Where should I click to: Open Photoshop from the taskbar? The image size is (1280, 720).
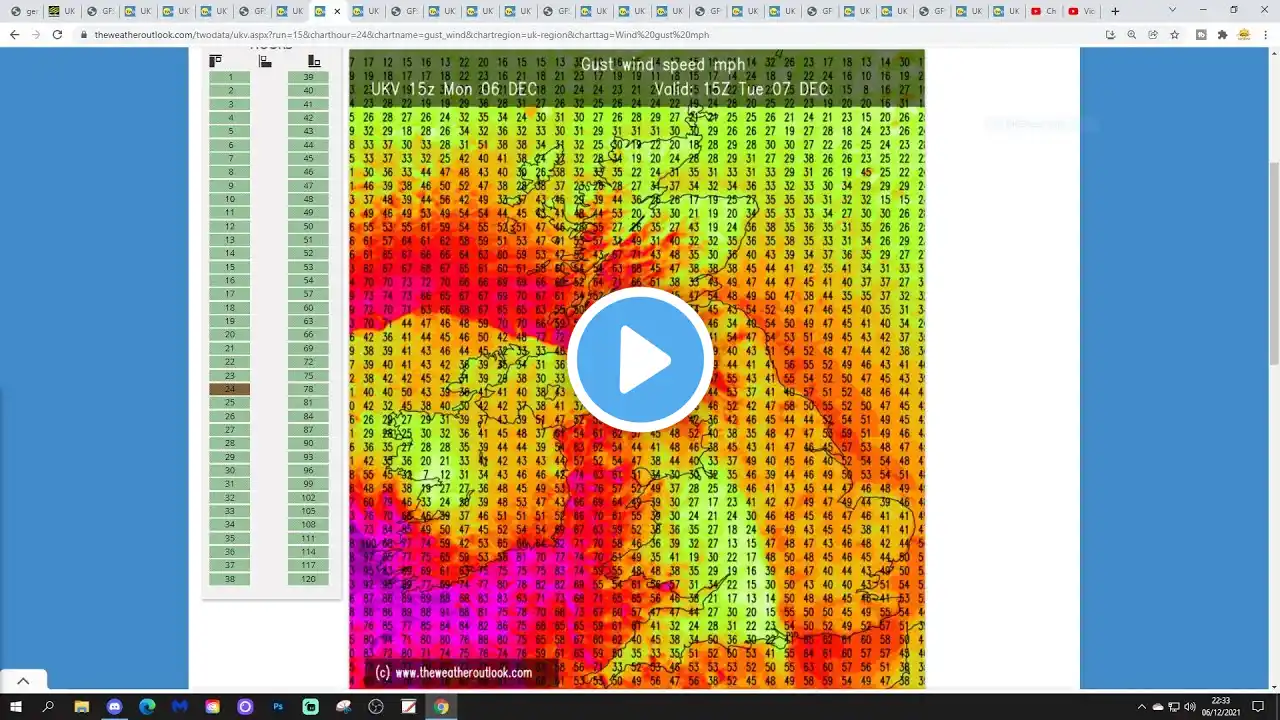tap(278, 707)
